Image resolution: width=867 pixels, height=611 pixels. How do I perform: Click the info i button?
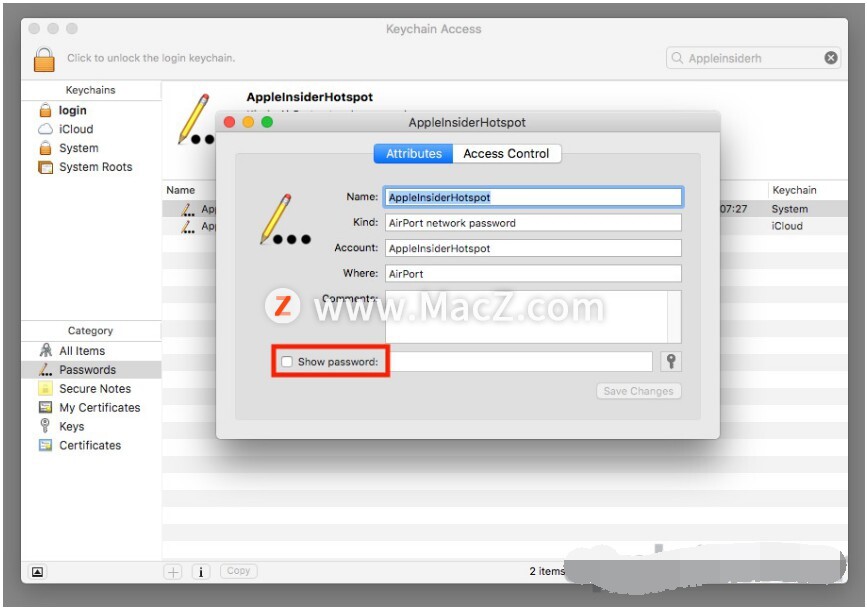coord(201,572)
